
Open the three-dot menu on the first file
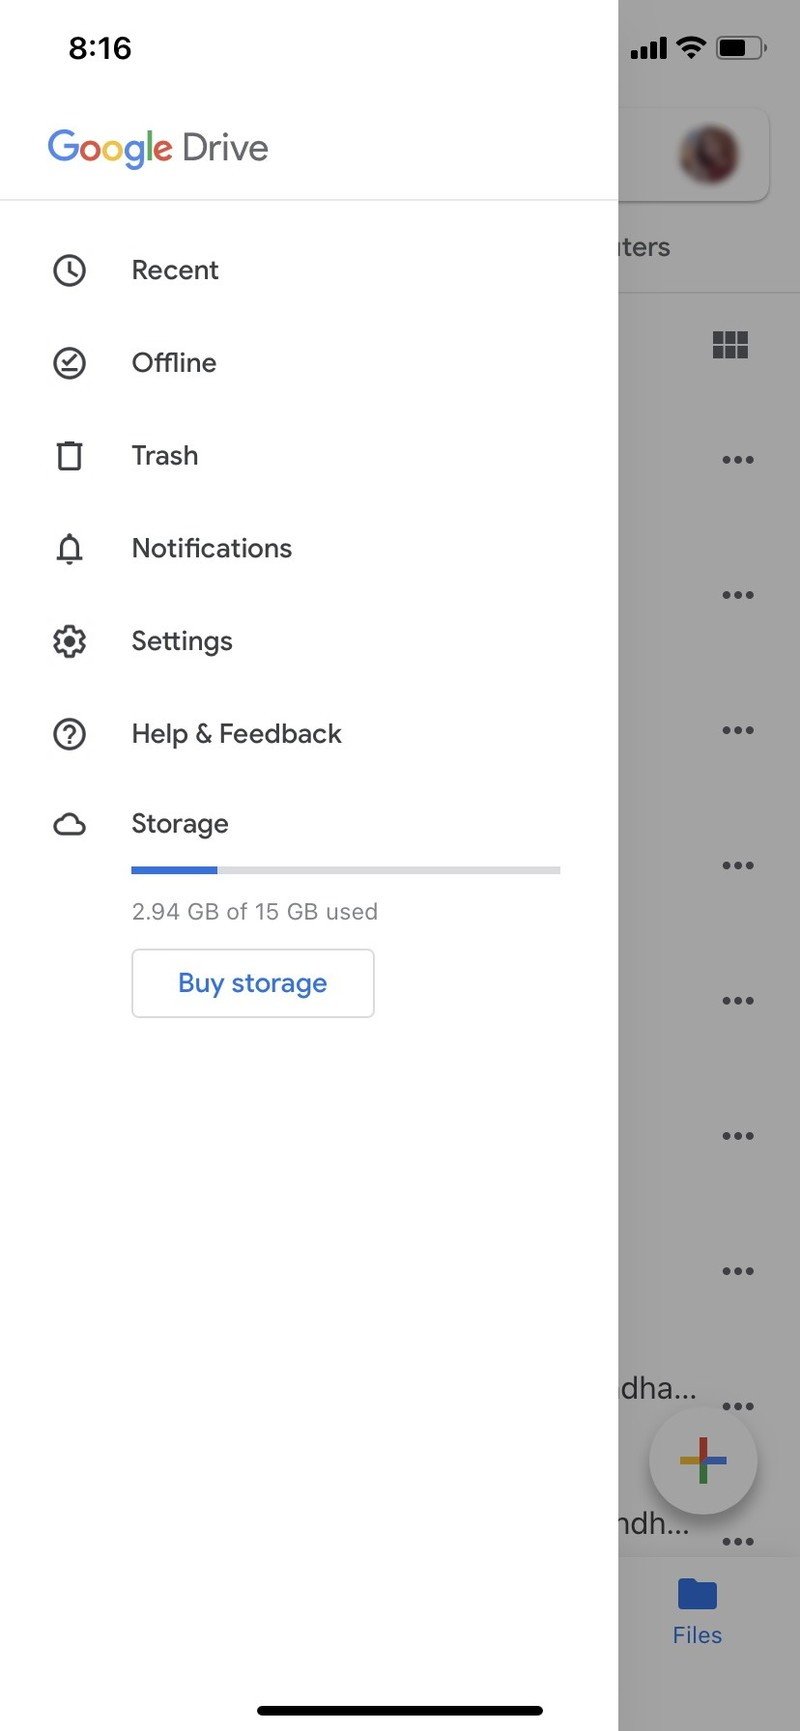[738, 459]
